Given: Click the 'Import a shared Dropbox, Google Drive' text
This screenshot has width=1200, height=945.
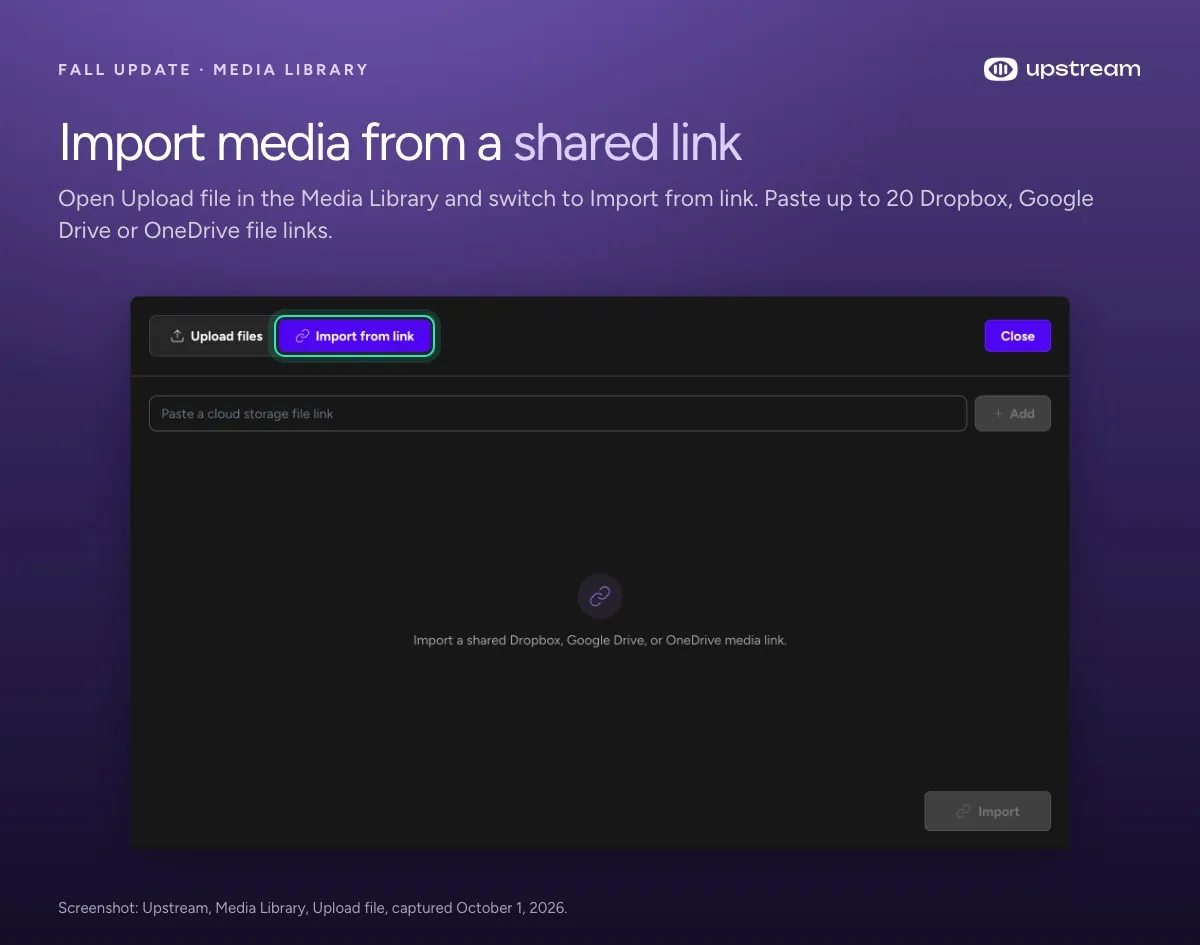Looking at the screenshot, I should [600, 640].
